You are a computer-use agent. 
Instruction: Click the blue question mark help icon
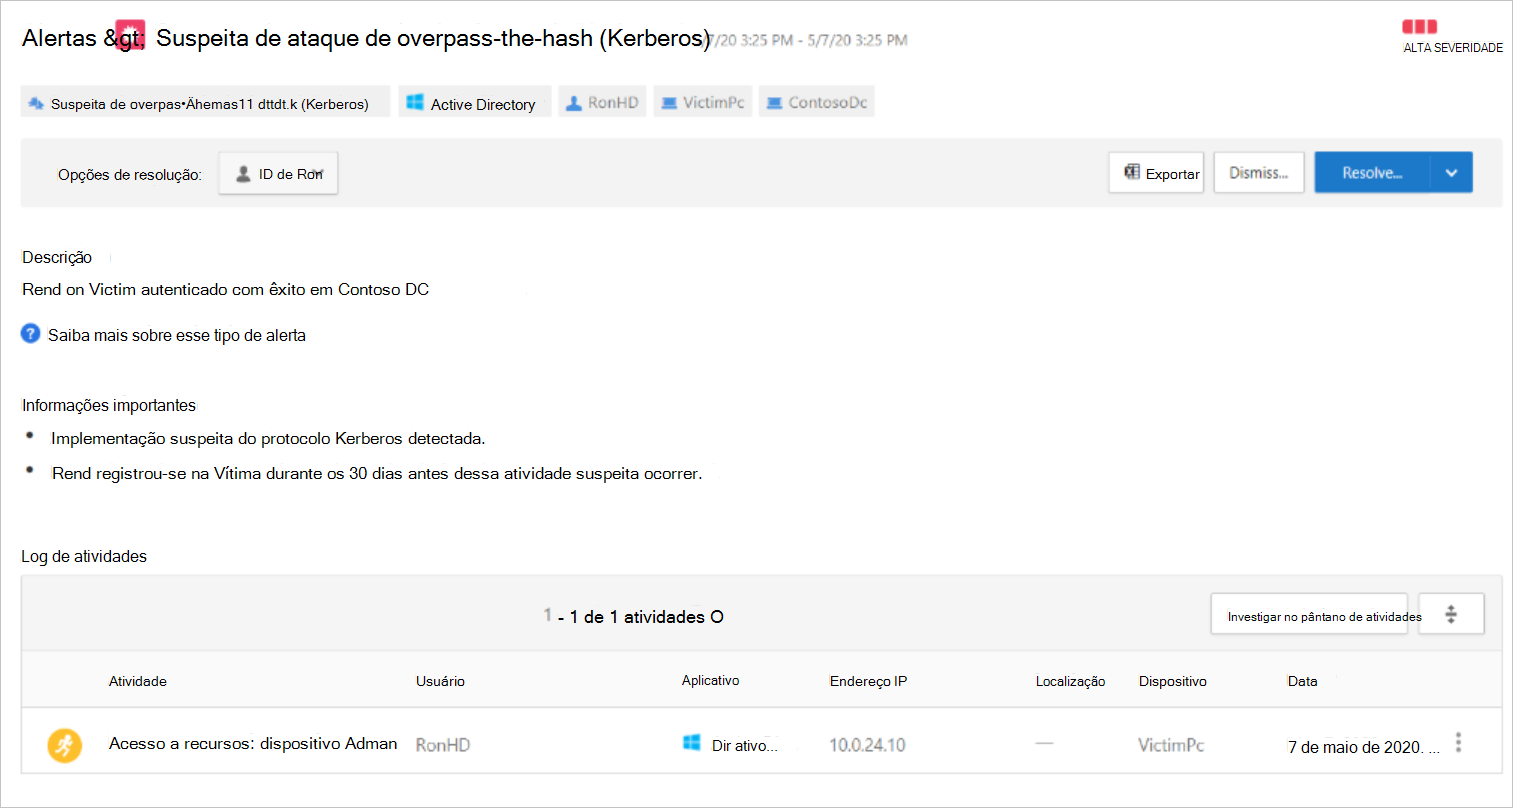tap(31, 334)
